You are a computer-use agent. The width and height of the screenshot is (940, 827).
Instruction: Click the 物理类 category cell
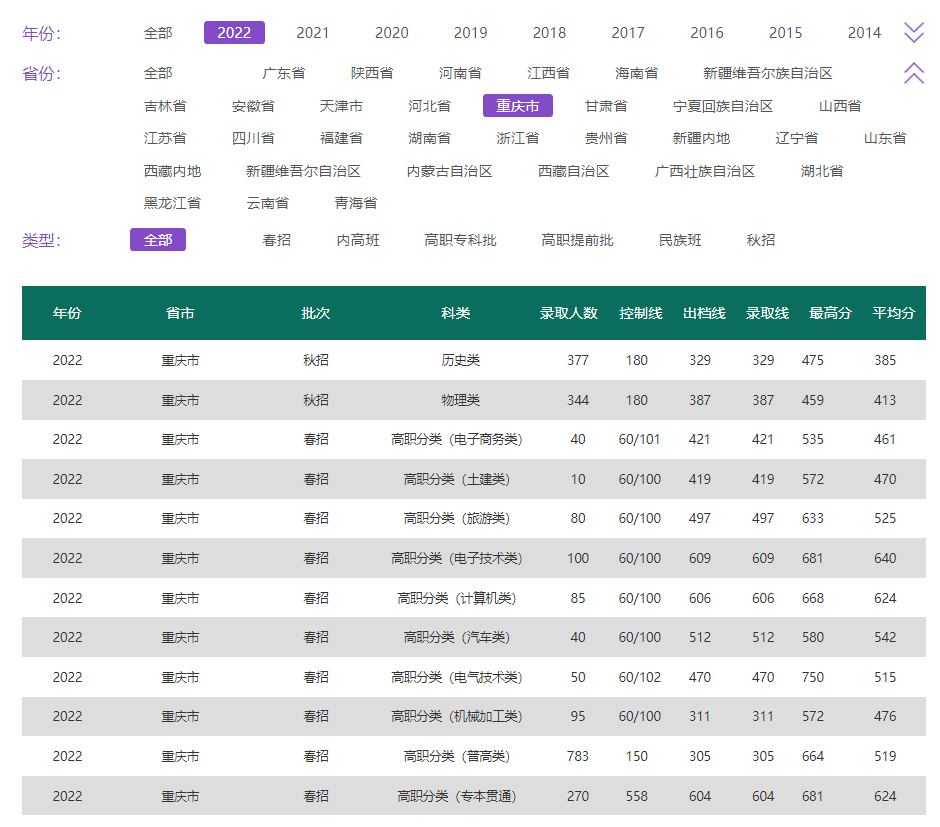click(x=460, y=400)
